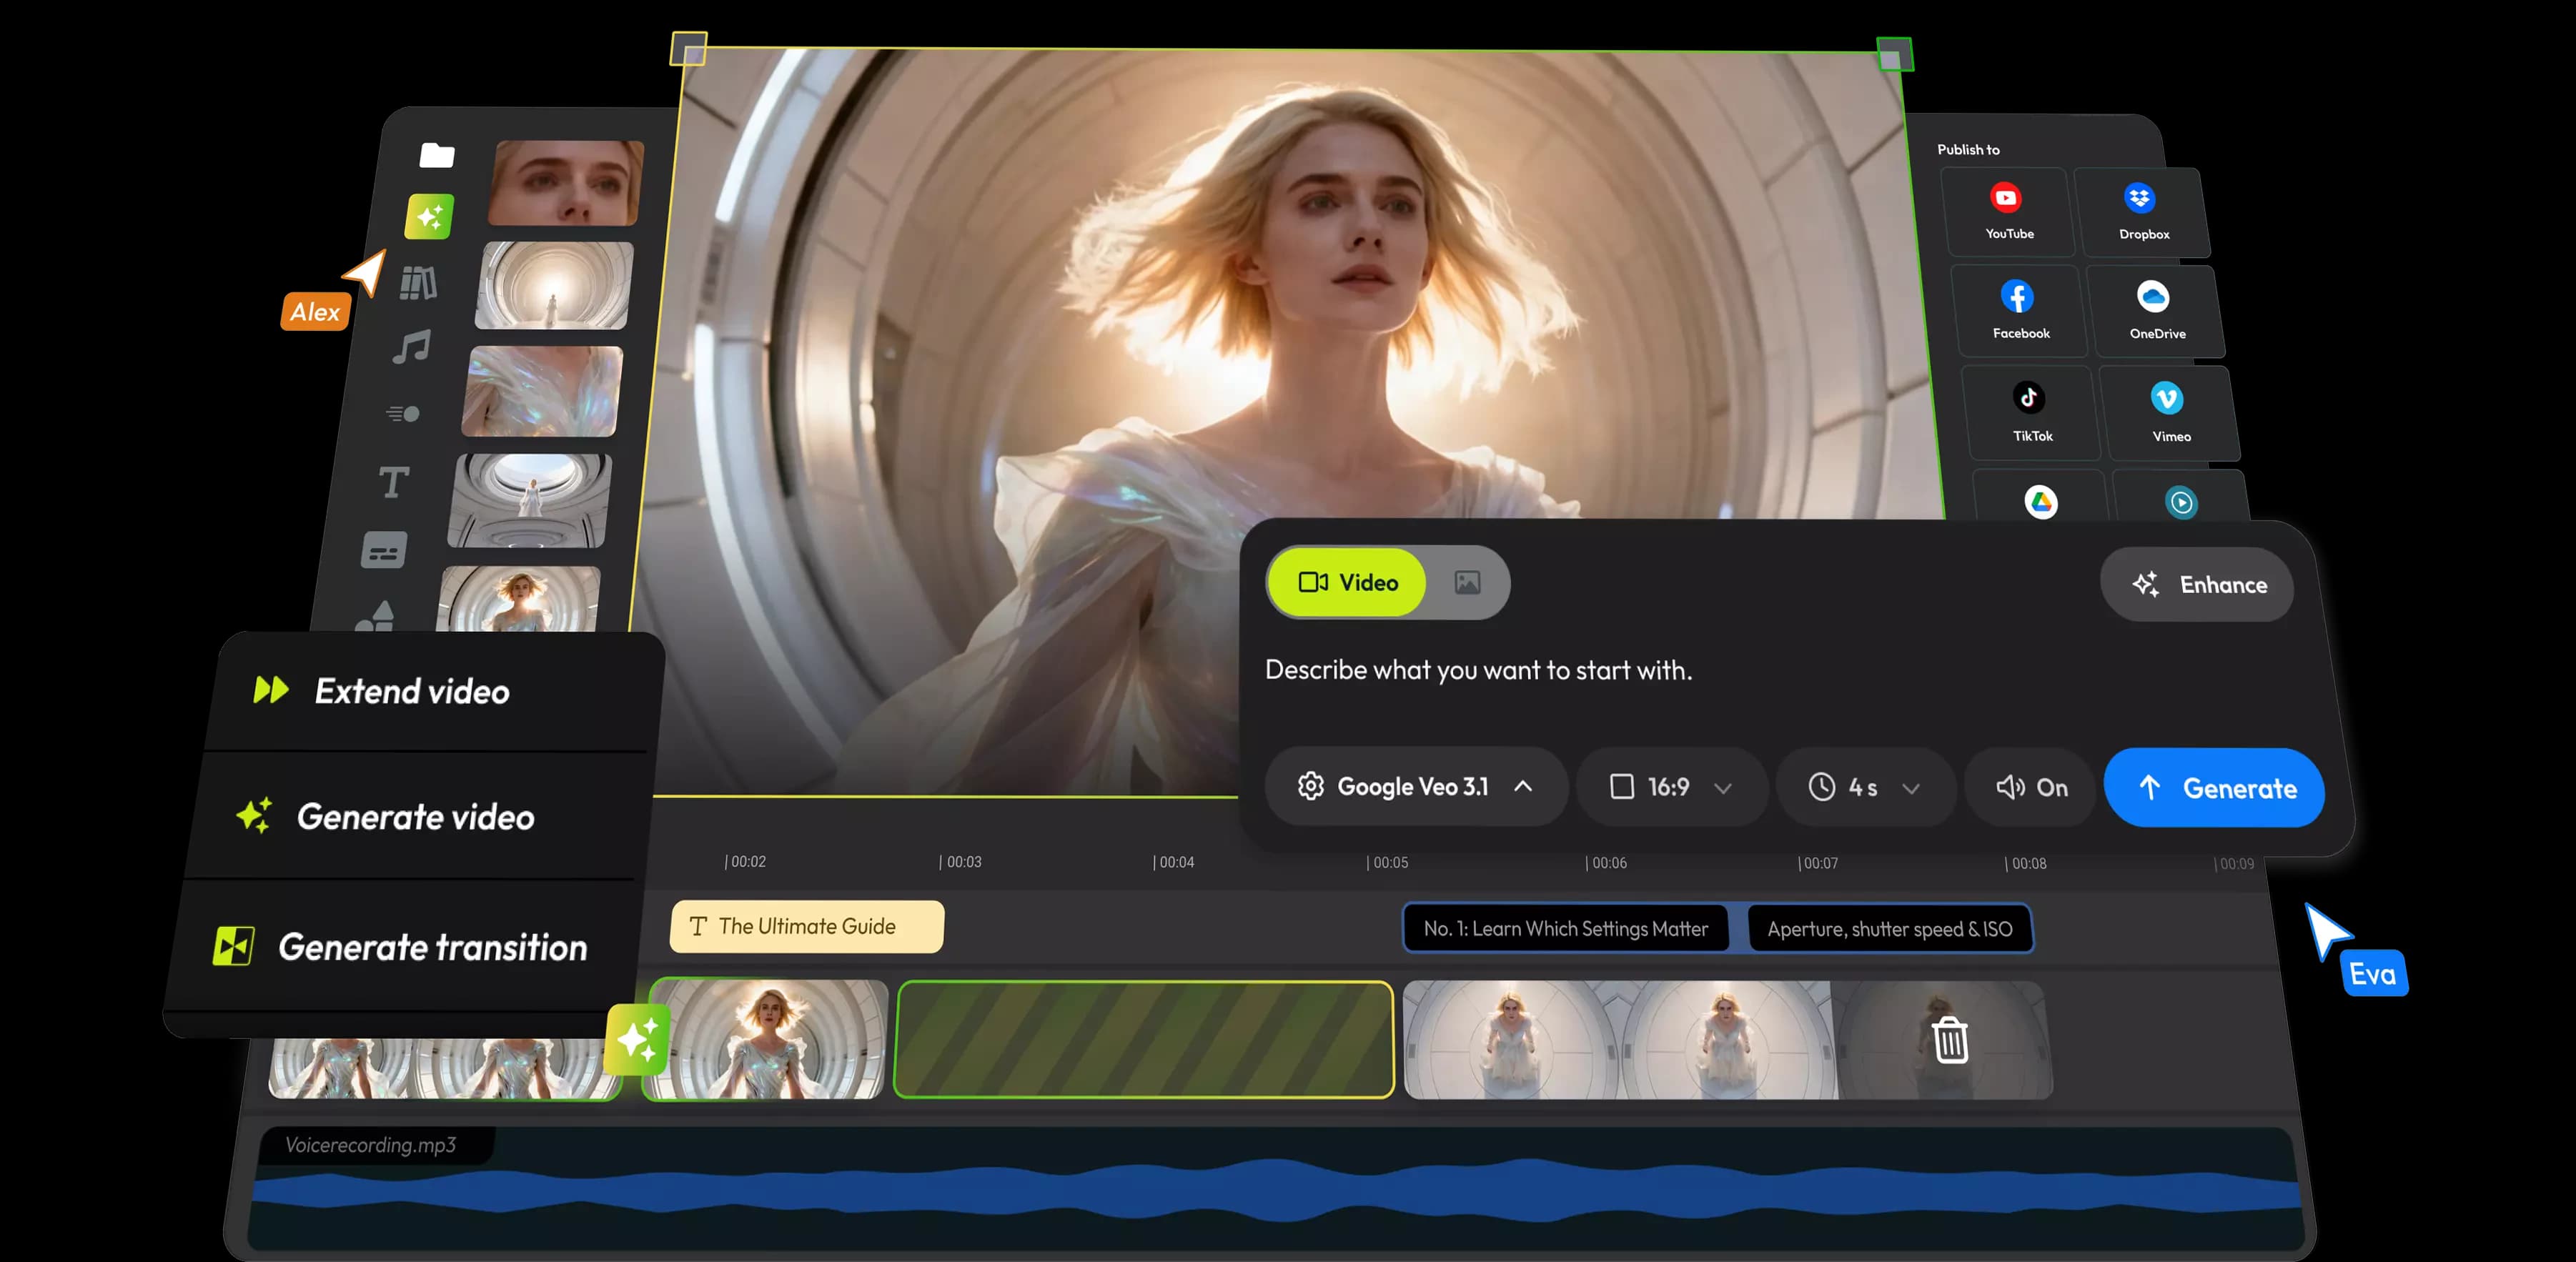Select the motion effects icon in sidebar
This screenshot has width=2576, height=1262.
403,414
